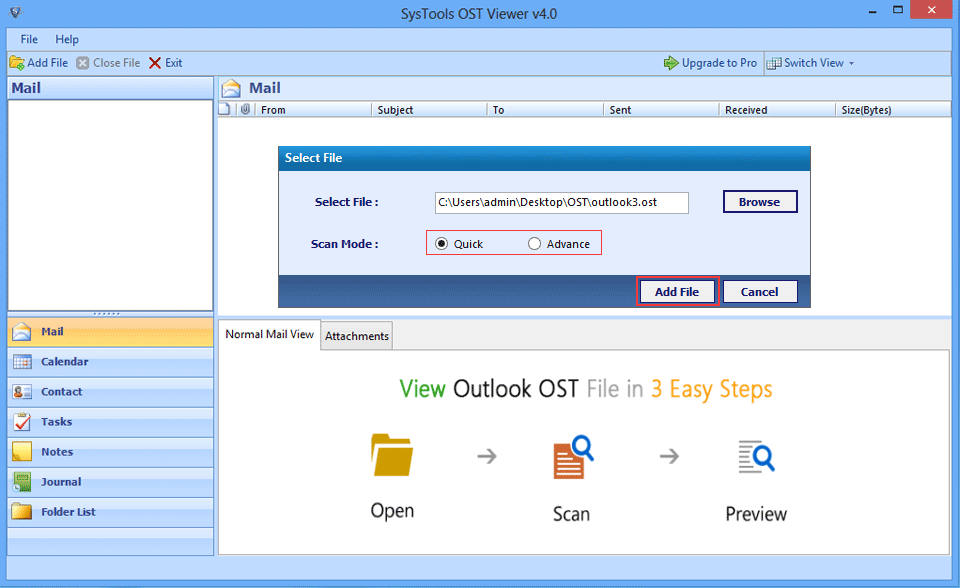Viewport: 960px width, 588px height.
Task: Click the Calendar label in navigation pane
Action: coord(65,361)
